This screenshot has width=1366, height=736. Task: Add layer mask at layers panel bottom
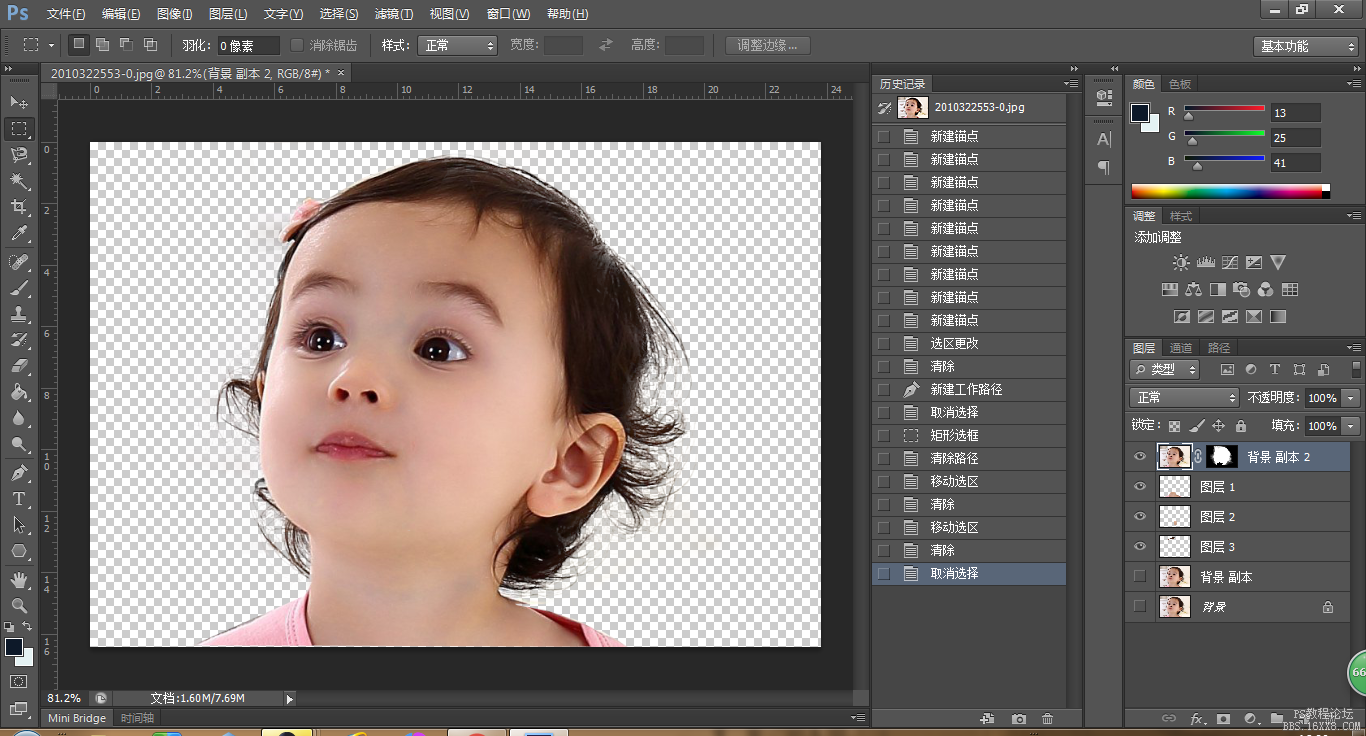click(1223, 719)
